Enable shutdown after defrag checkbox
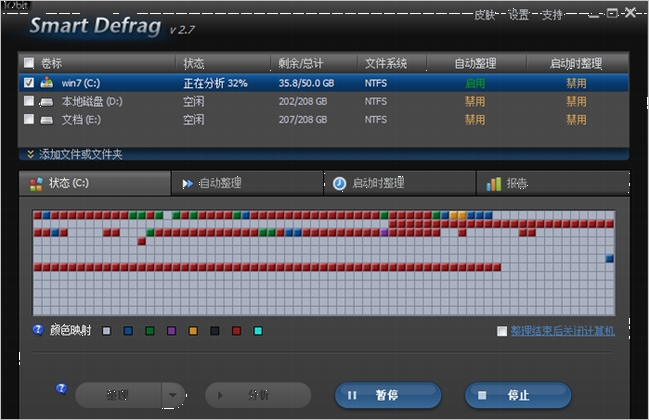 (x=502, y=331)
